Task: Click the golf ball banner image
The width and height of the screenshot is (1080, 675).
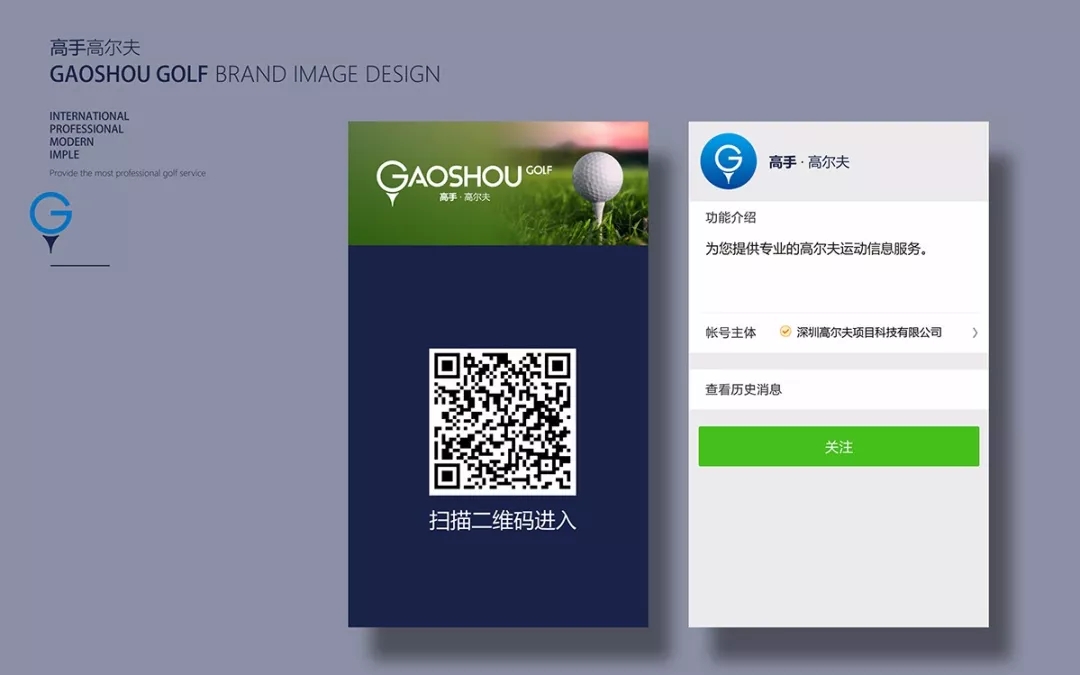Action: 498,183
